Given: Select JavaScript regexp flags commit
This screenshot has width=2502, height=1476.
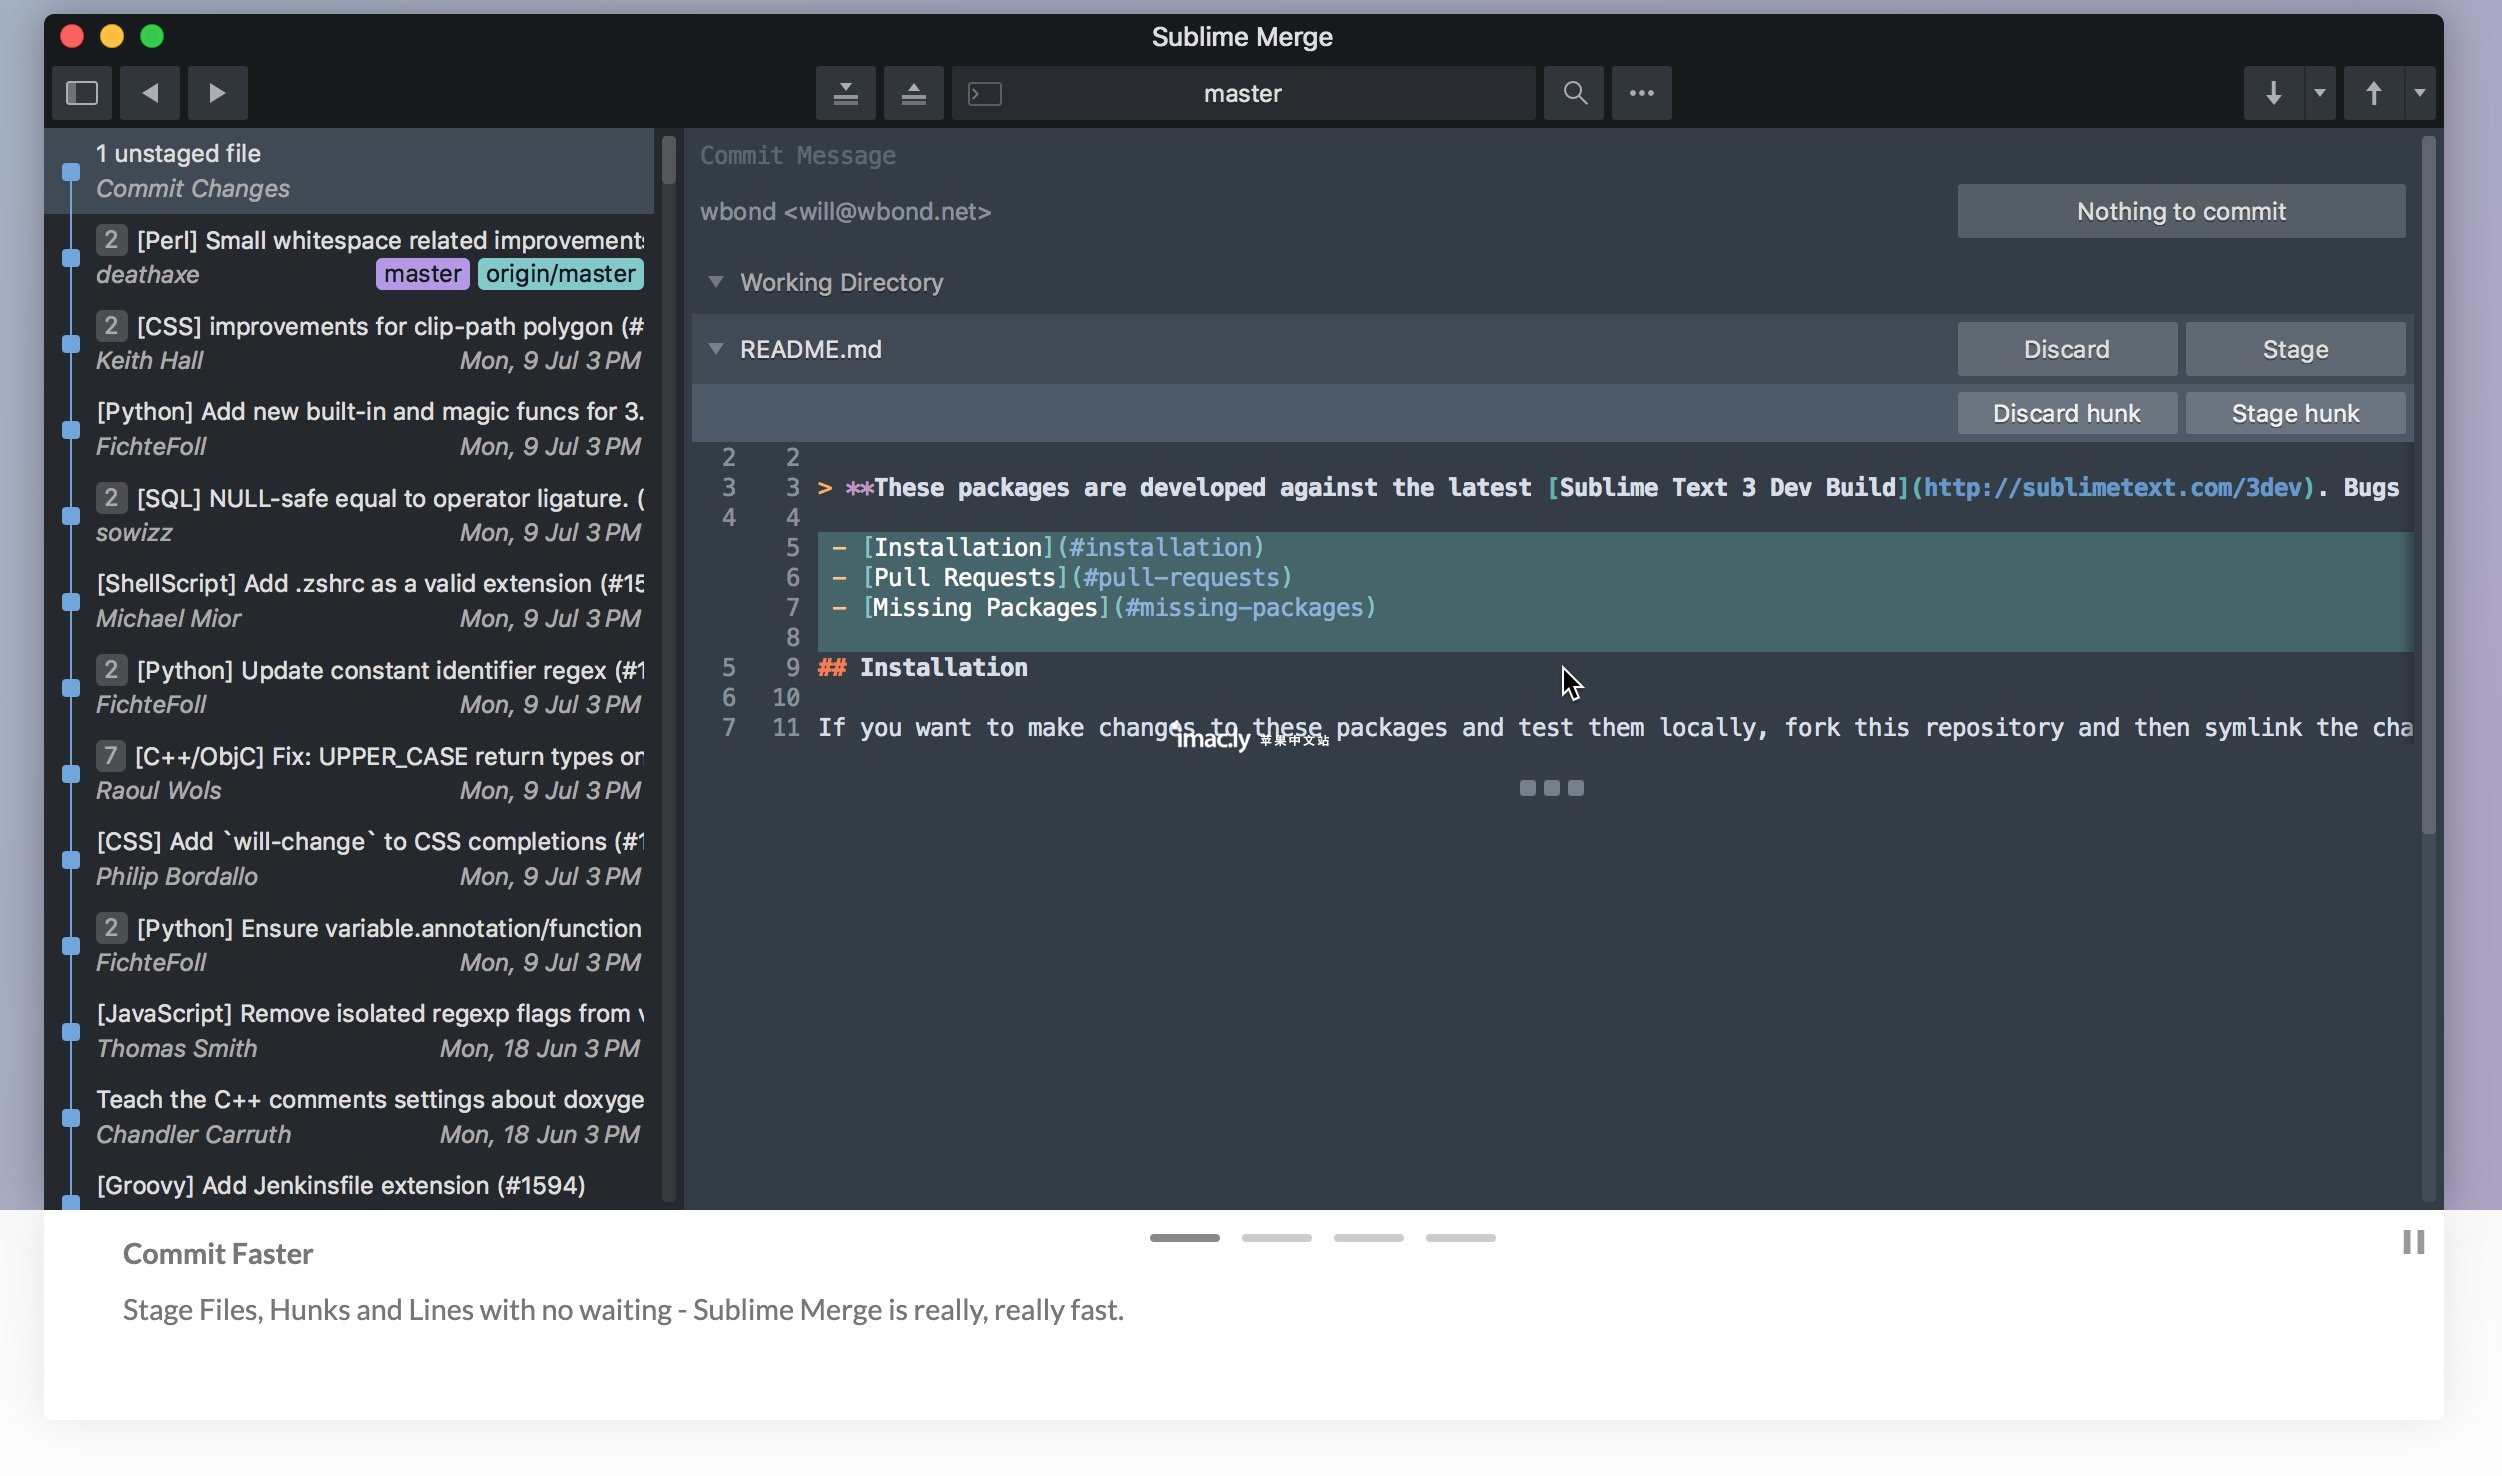Looking at the screenshot, I should 350,1031.
